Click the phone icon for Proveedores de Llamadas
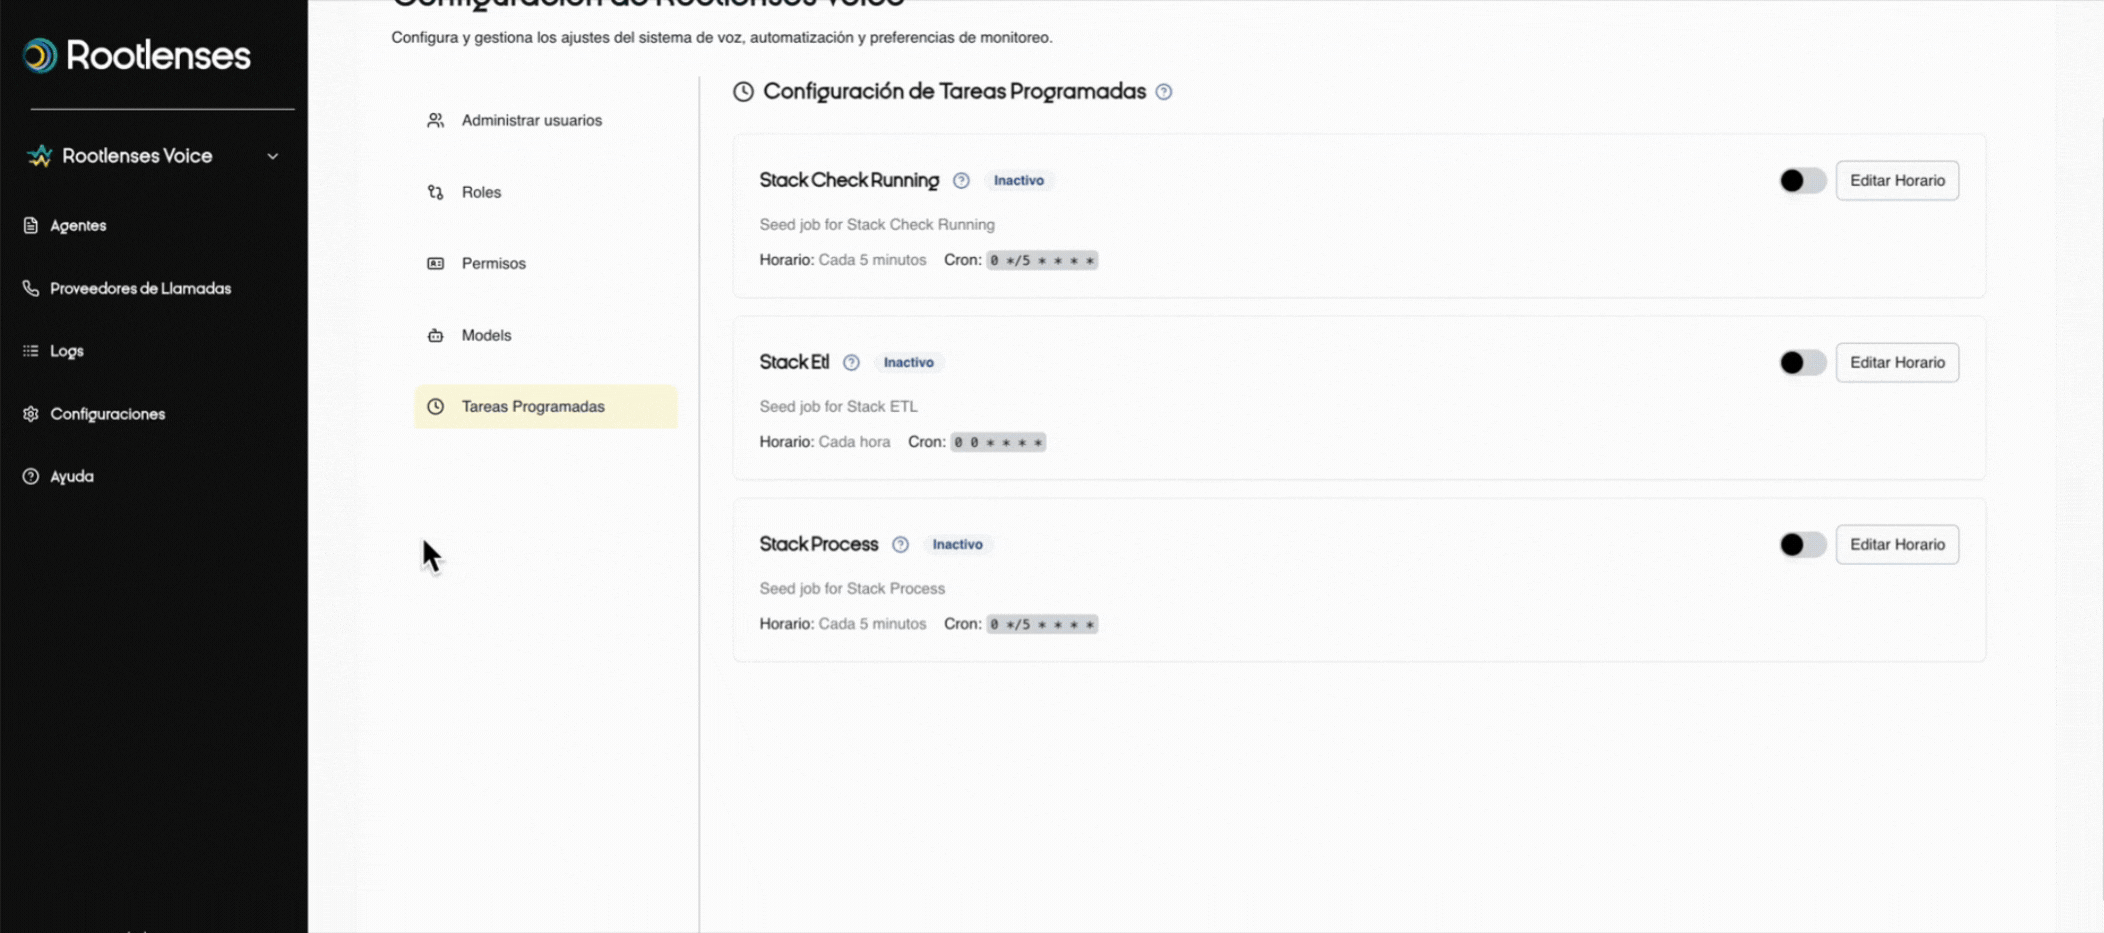 coord(31,289)
